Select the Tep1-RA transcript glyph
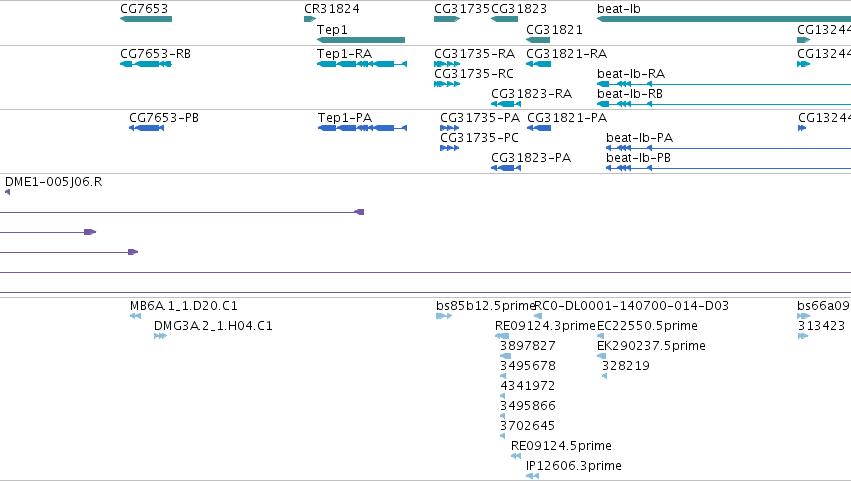Screen dimensions: 851x481 pos(362,64)
